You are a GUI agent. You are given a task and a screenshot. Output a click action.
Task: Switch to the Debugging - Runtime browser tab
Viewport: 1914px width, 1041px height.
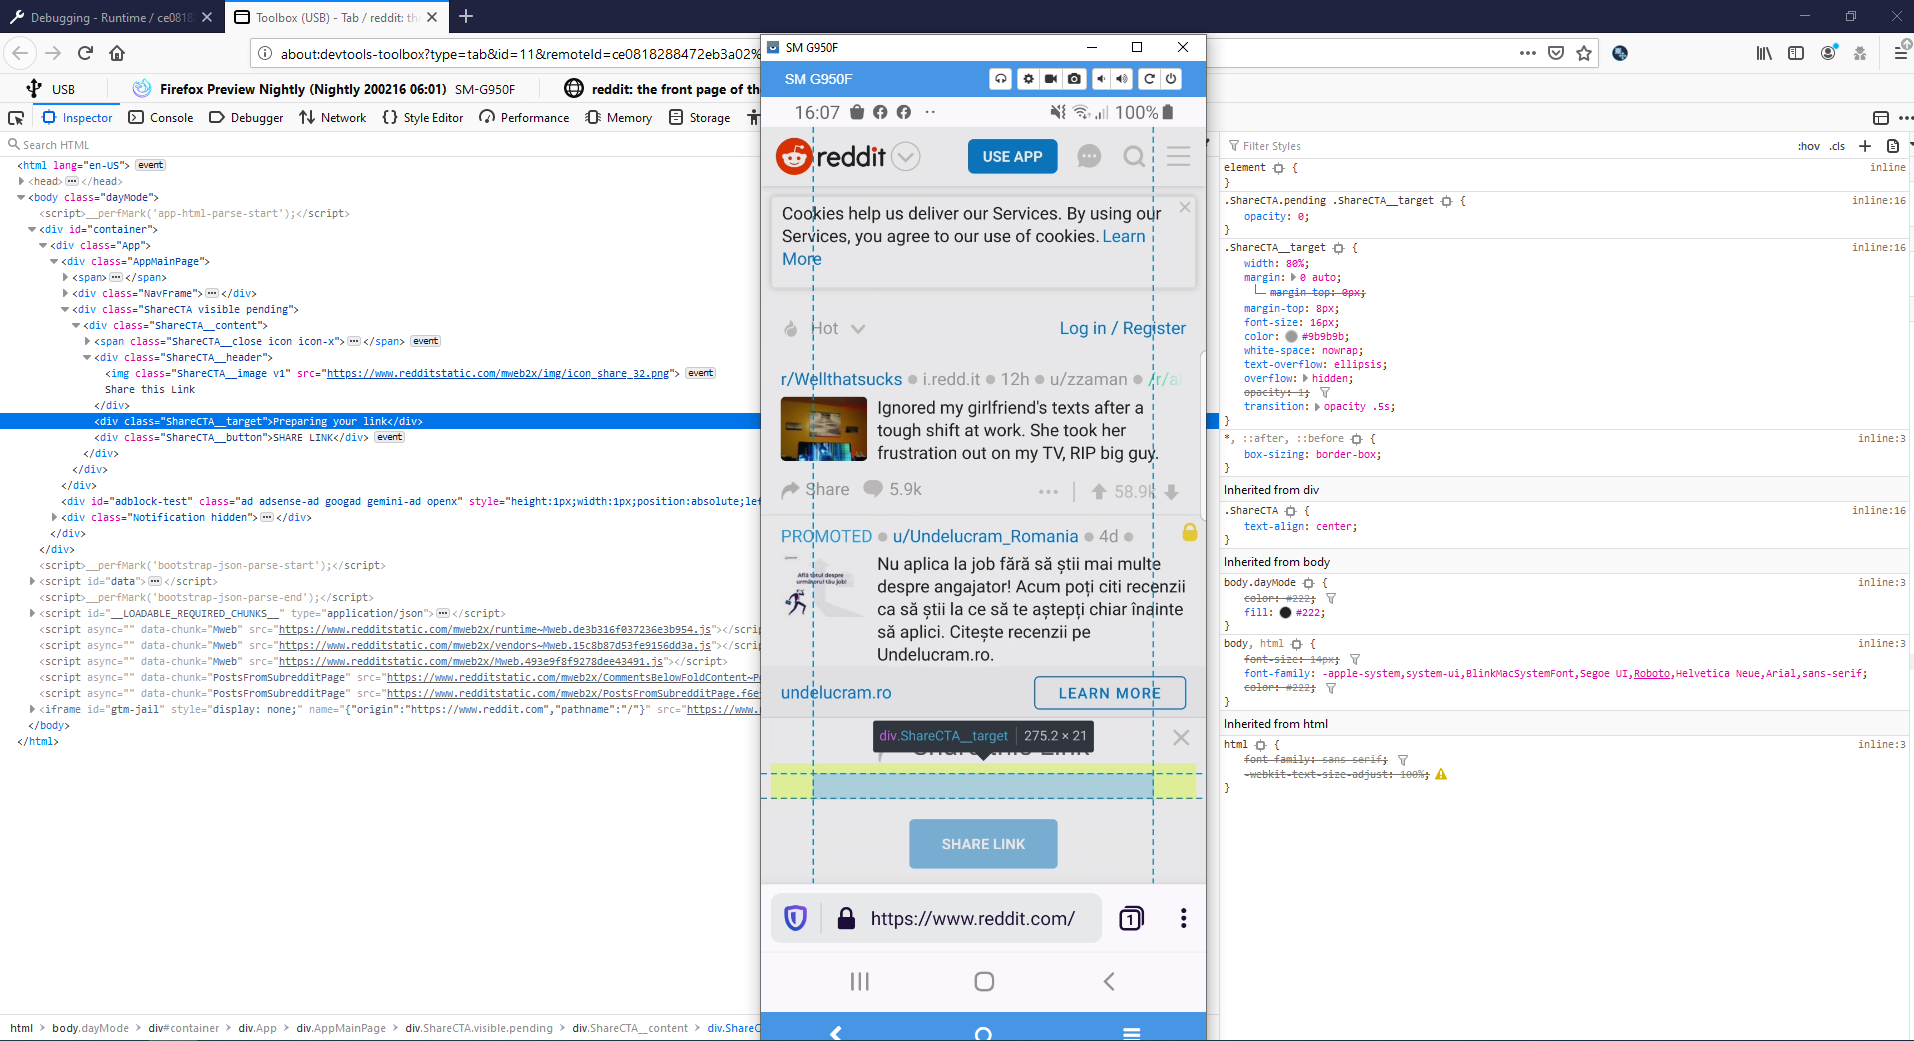(105, 17)
